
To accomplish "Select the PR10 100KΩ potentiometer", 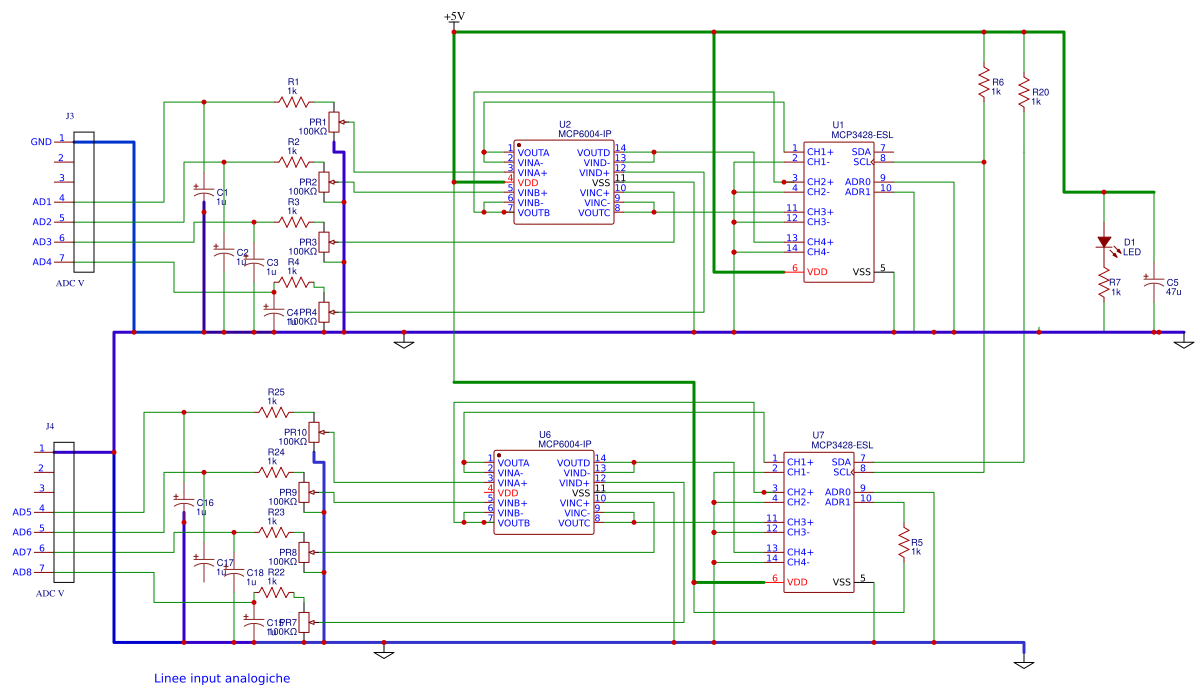I will coord(314,432).
